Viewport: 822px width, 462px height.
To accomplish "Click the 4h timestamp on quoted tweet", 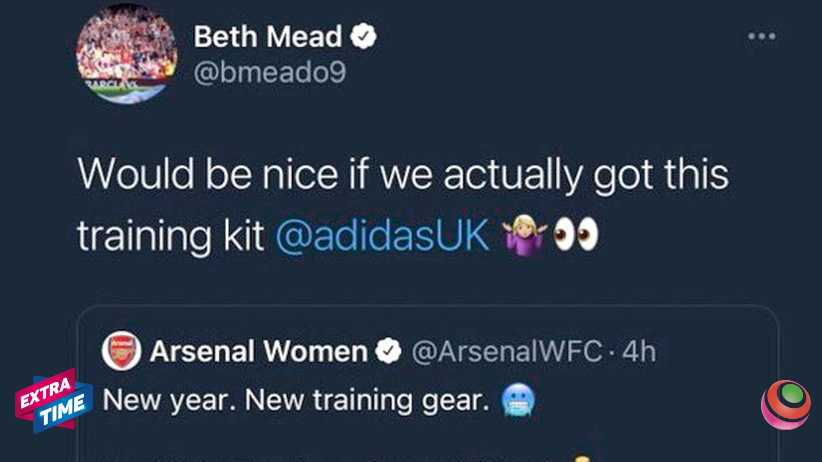I will coord(640,351).
